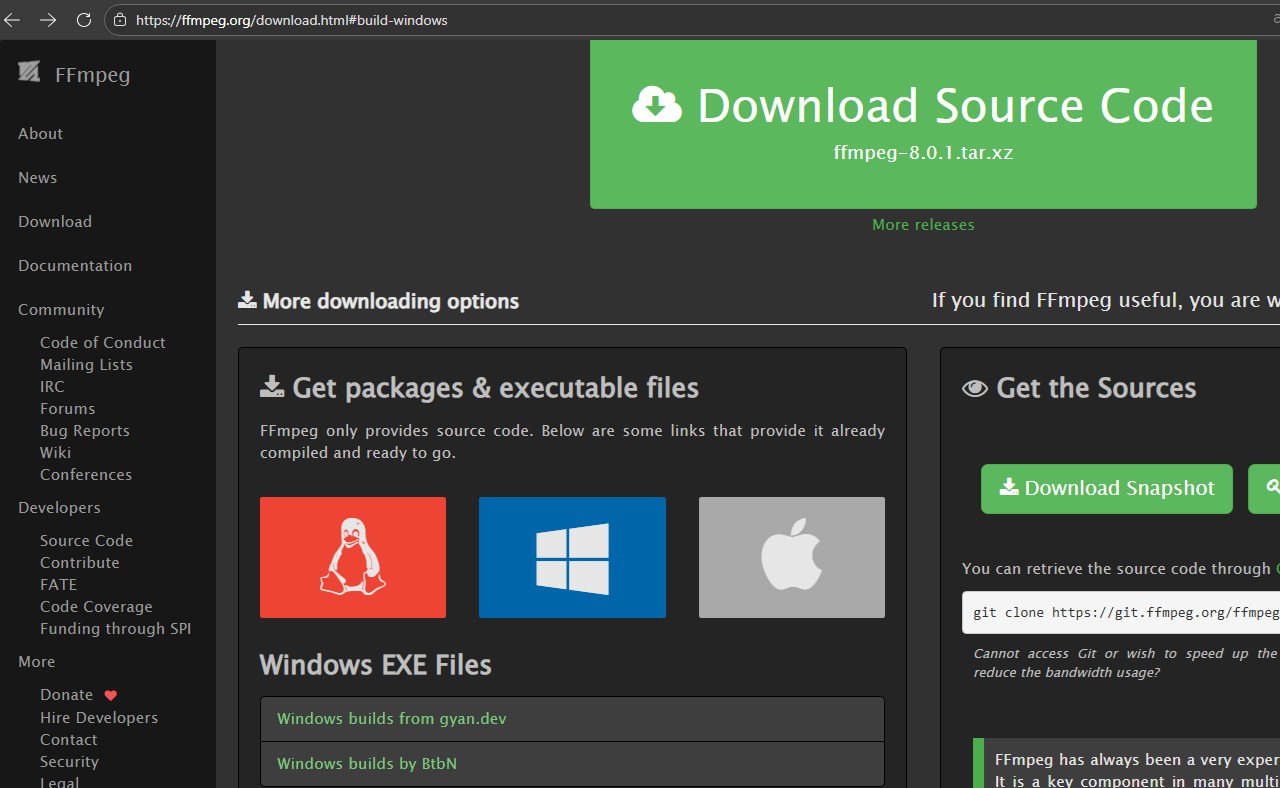Select the Linux penguin tile
The image size is (1280, 788).
[353, 557]
